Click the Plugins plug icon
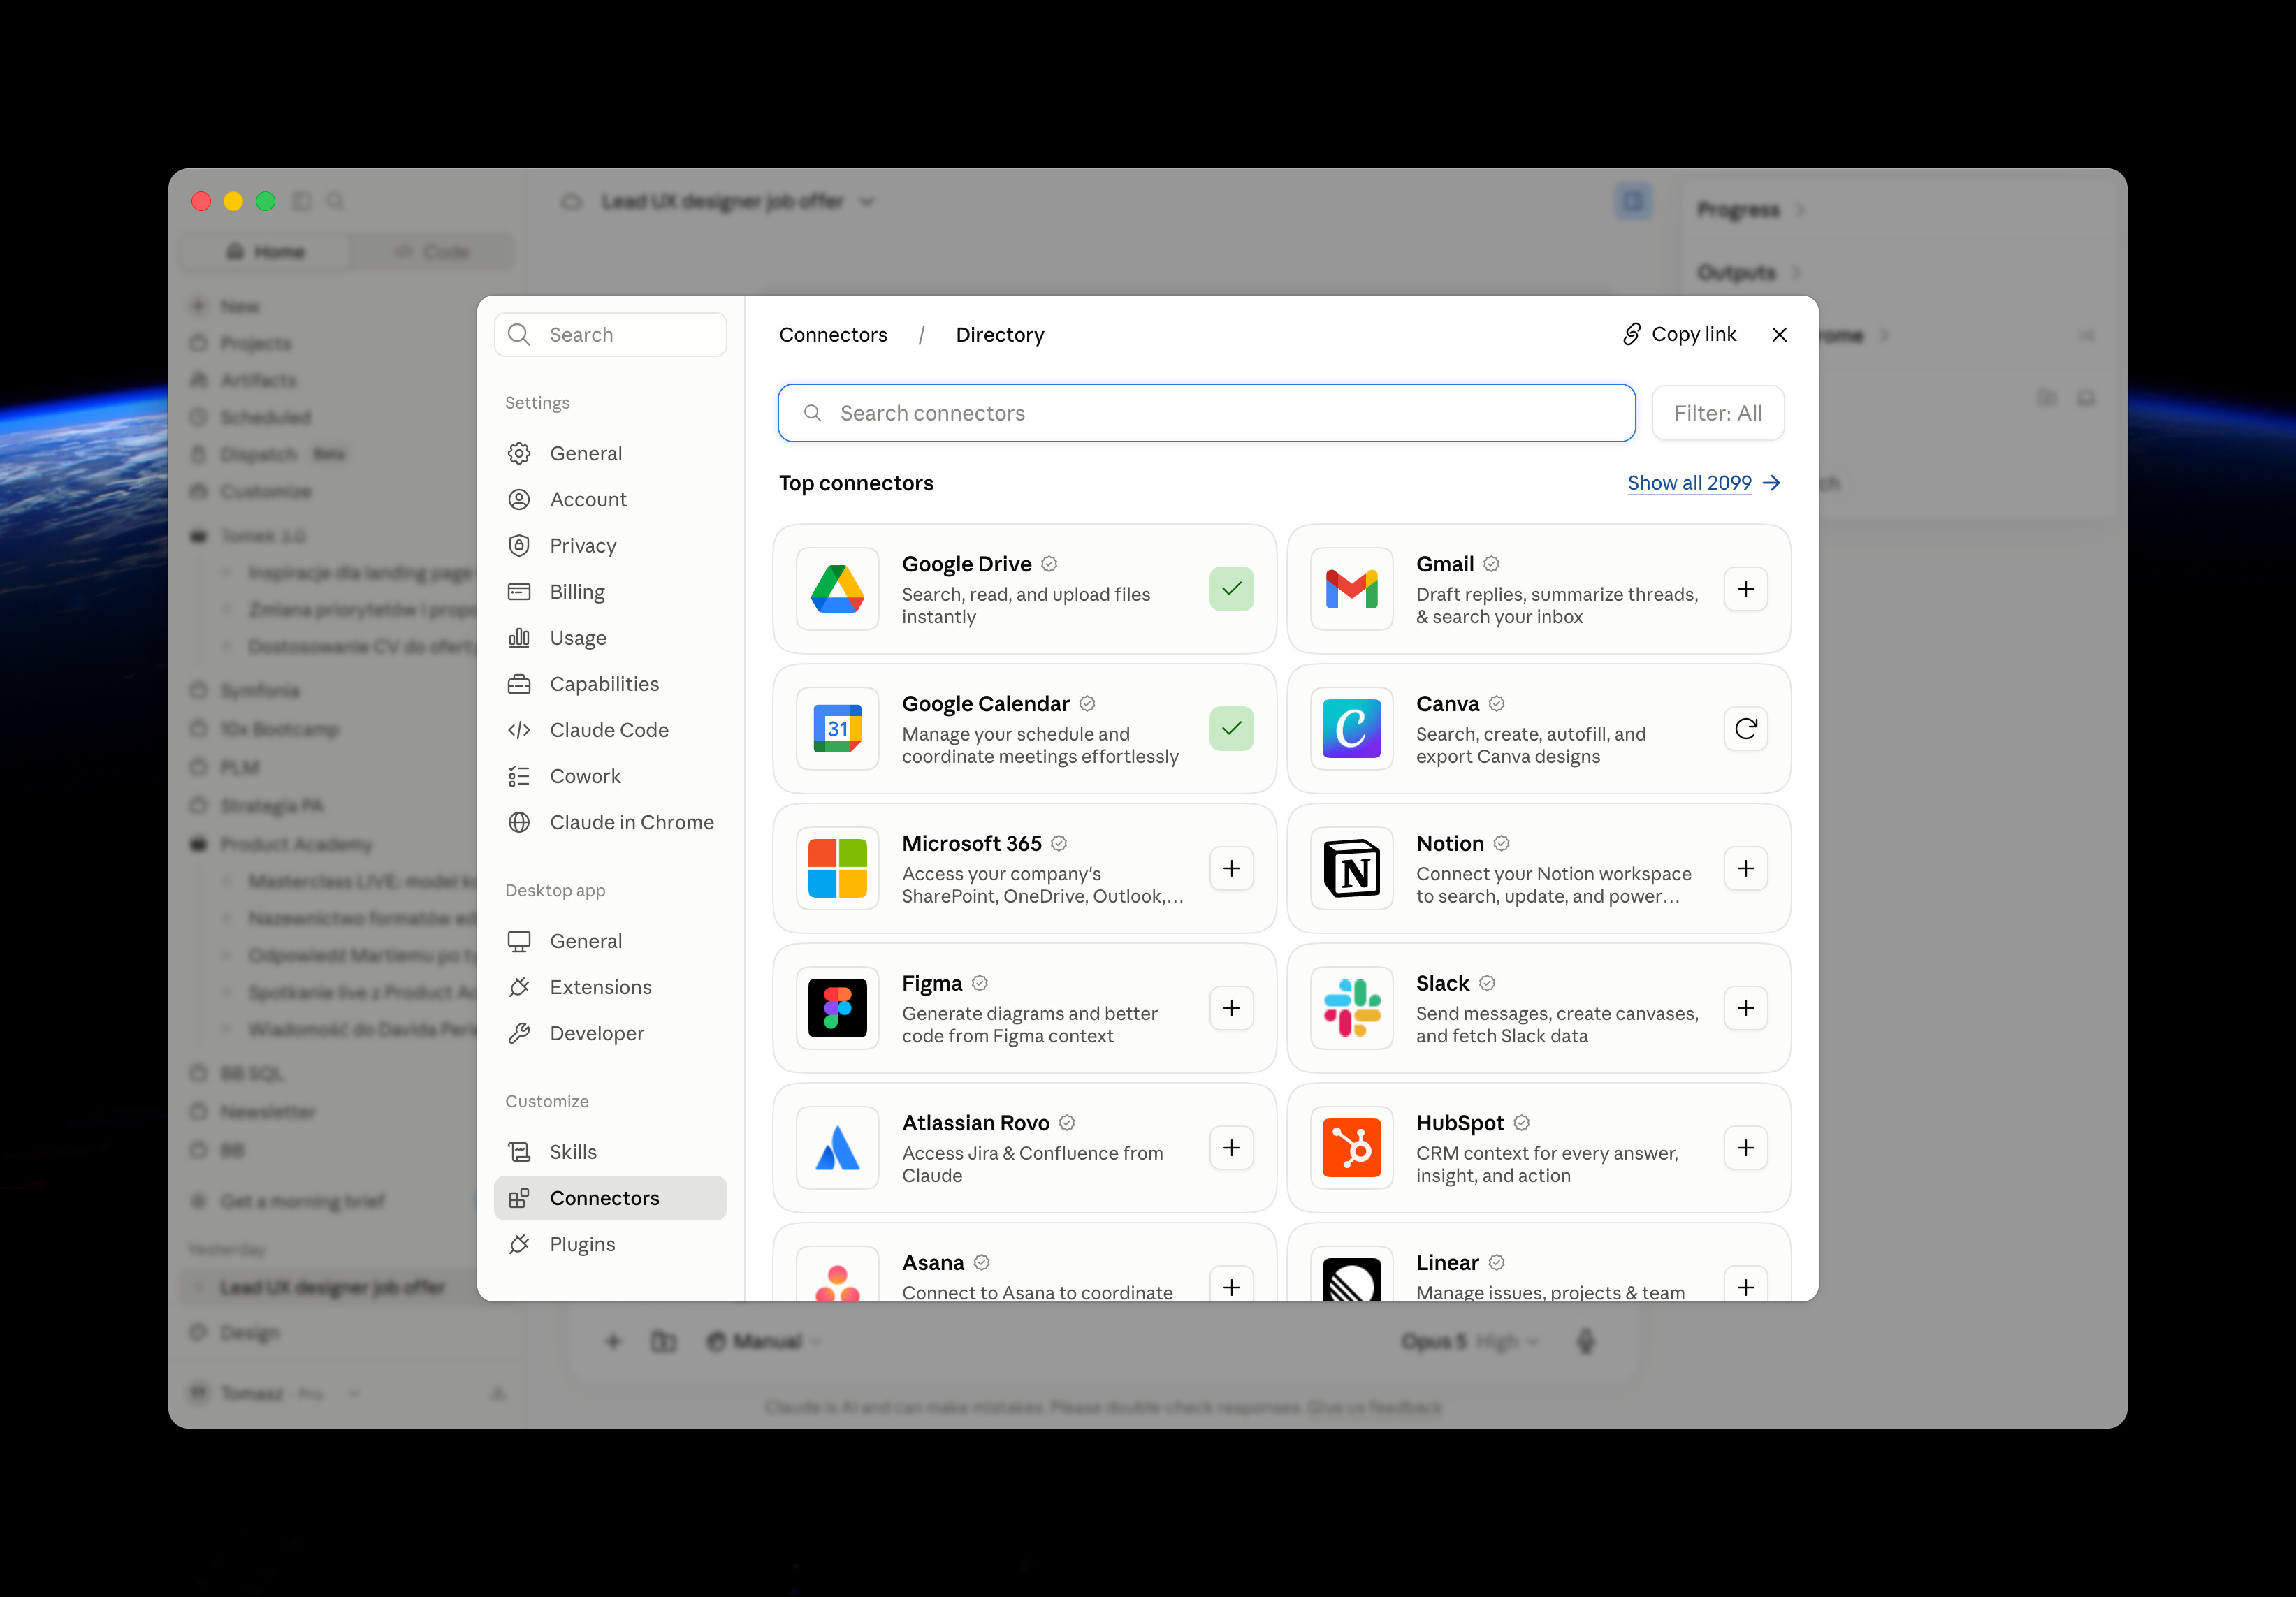The image size is (2296, 1597). tap(519, 1244)
